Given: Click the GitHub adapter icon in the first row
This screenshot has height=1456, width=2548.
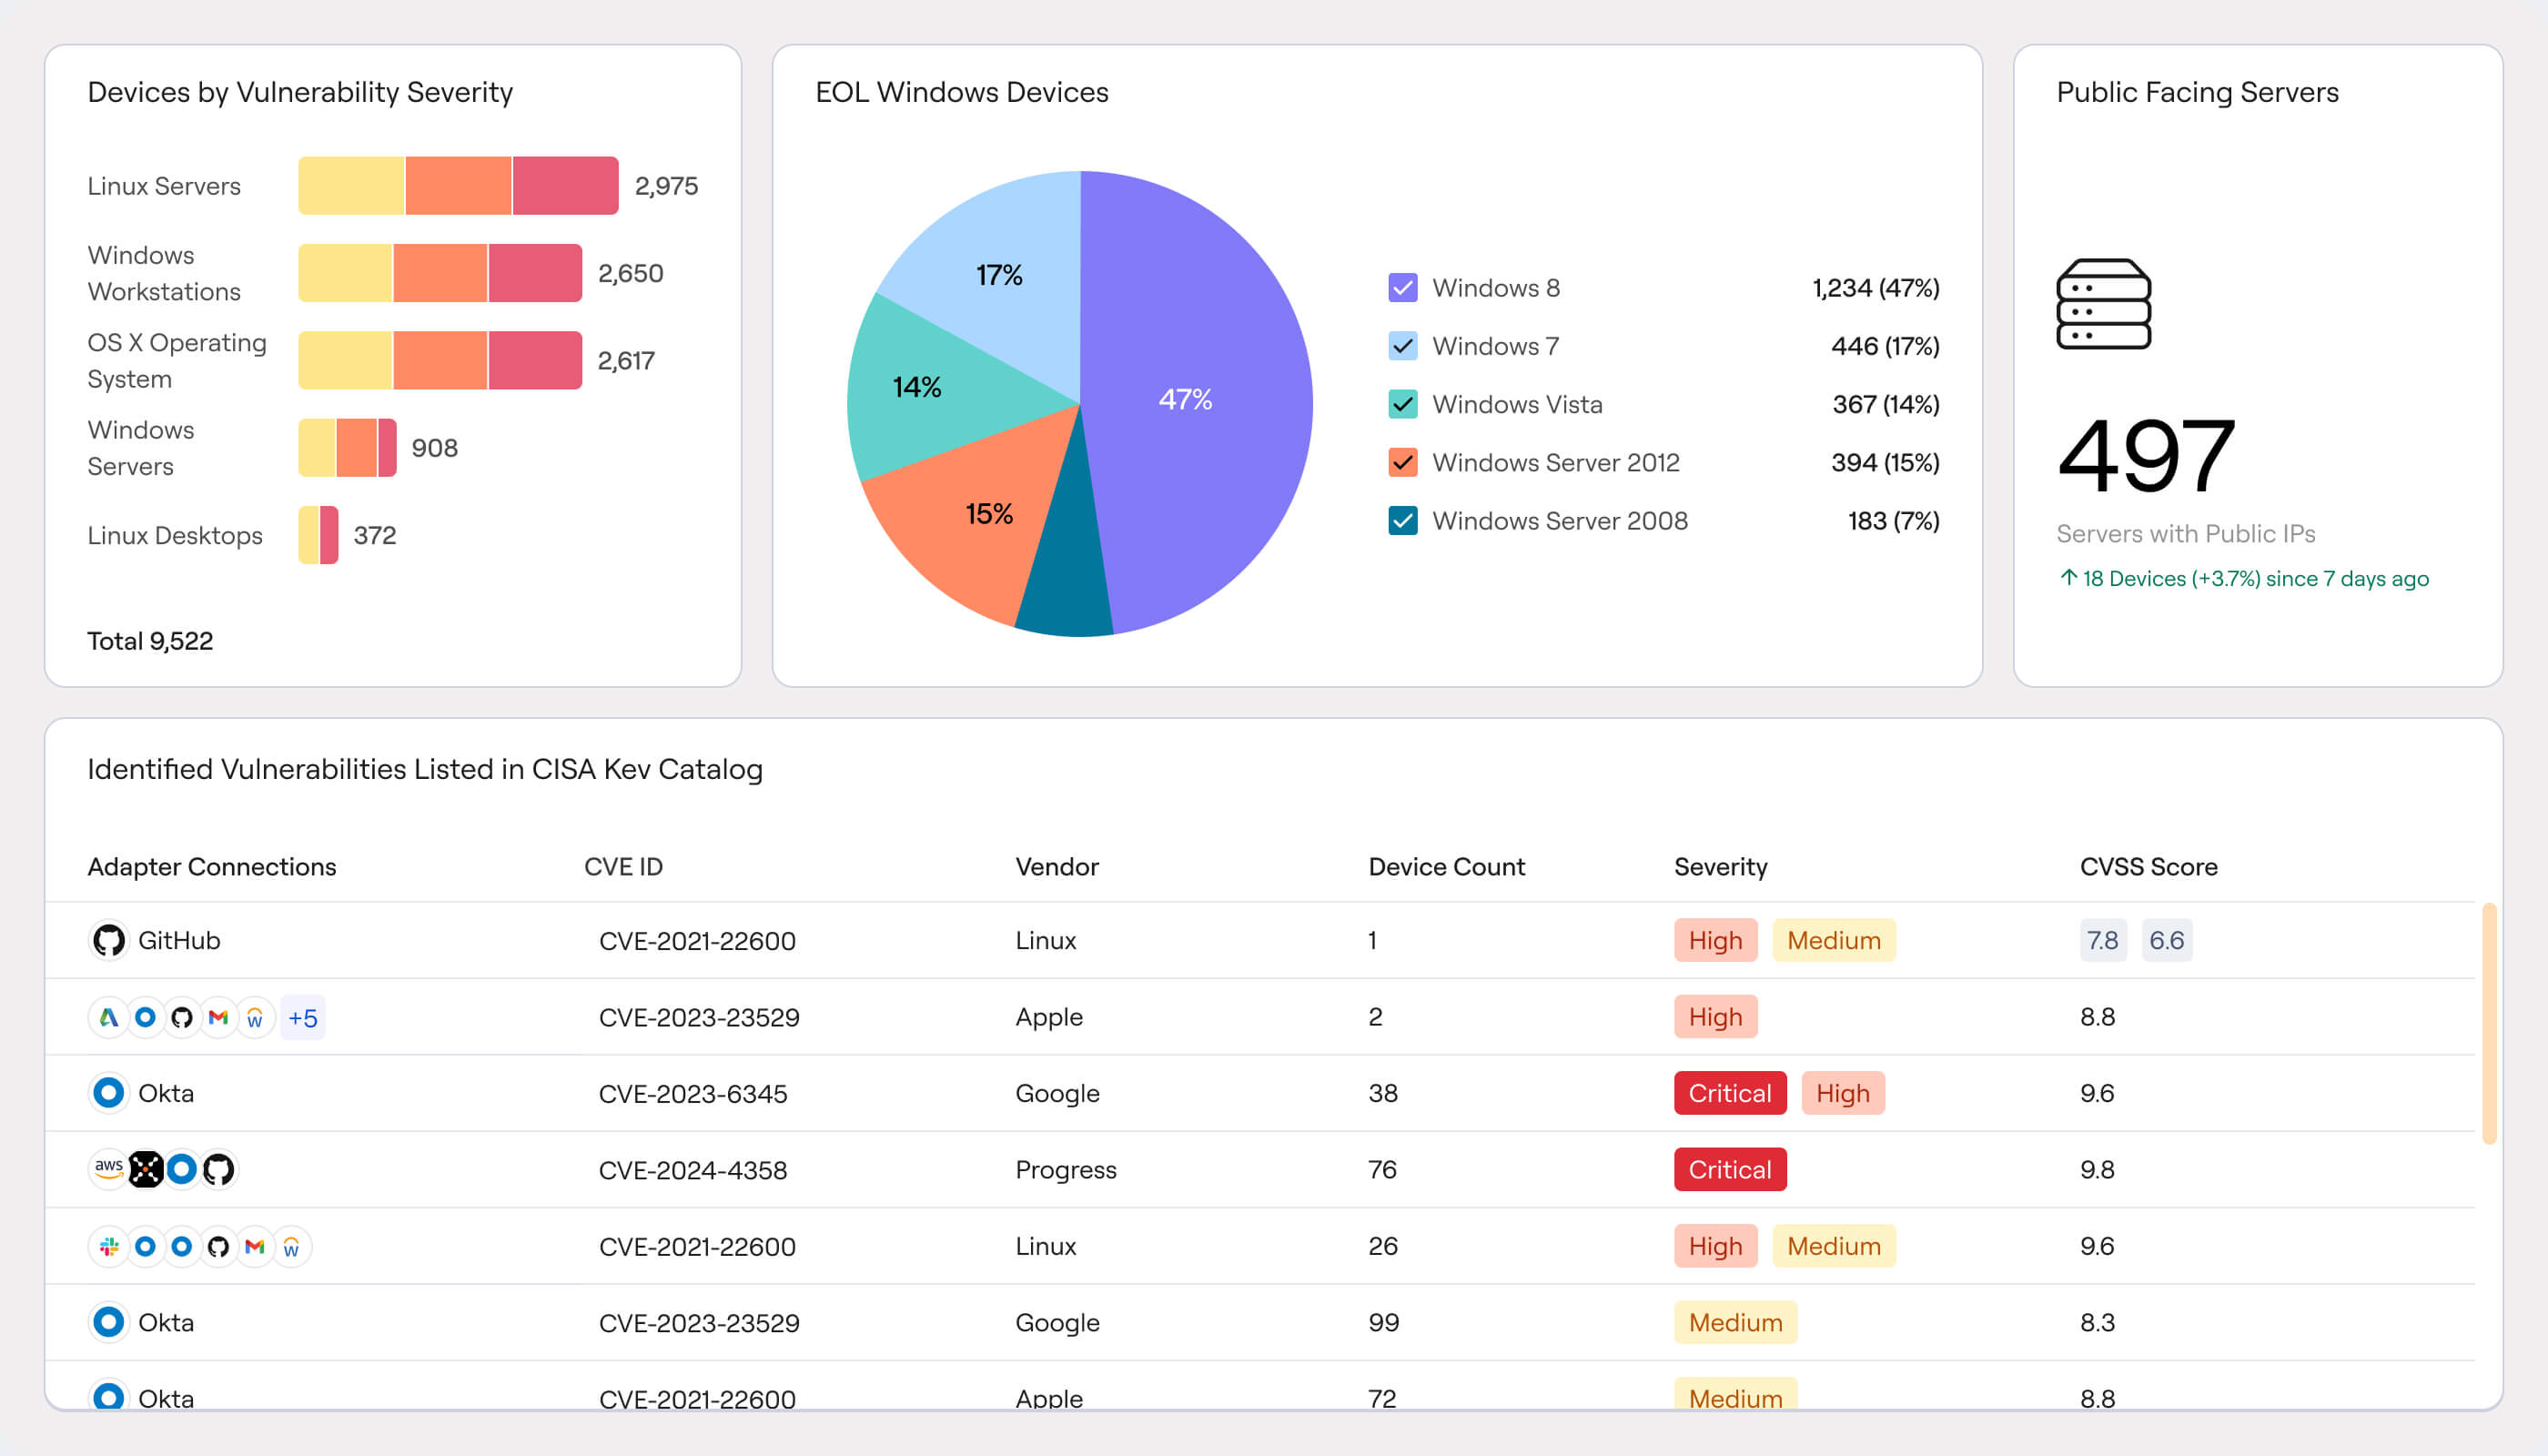Looking at the screenshot, I should [x=109, y=940].
